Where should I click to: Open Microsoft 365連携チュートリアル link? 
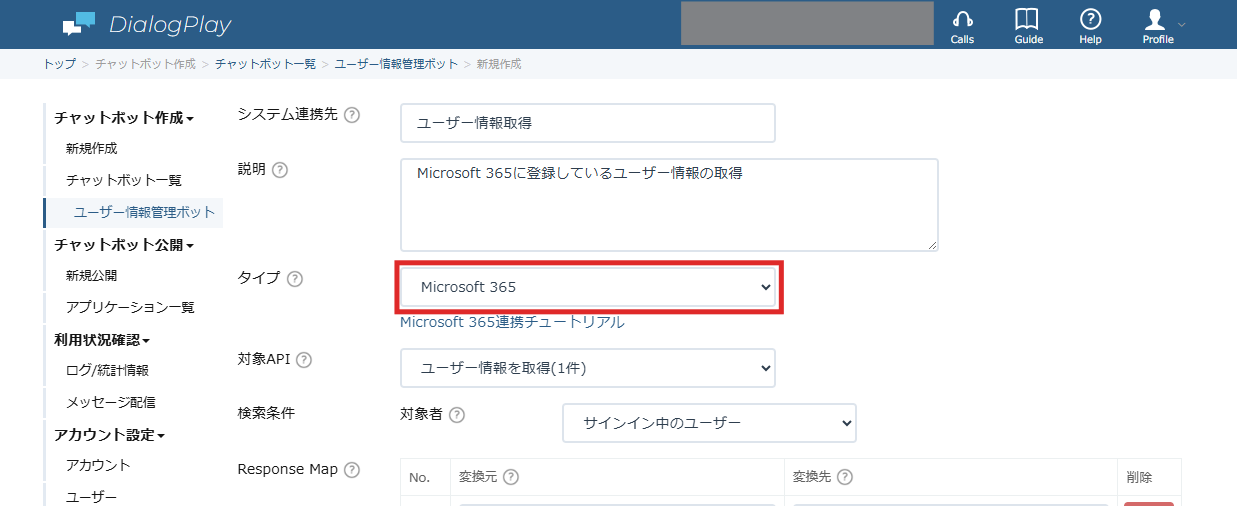pos(512,322)
